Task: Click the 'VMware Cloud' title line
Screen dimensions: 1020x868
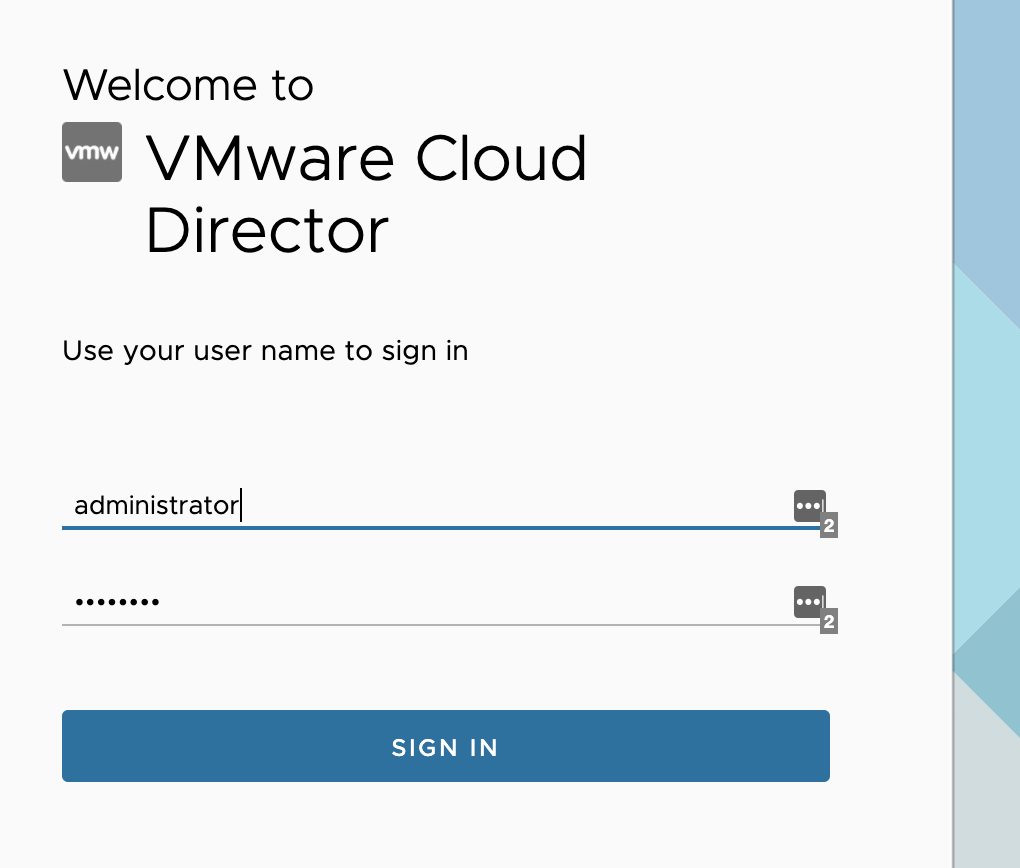Action: (366, 158)
